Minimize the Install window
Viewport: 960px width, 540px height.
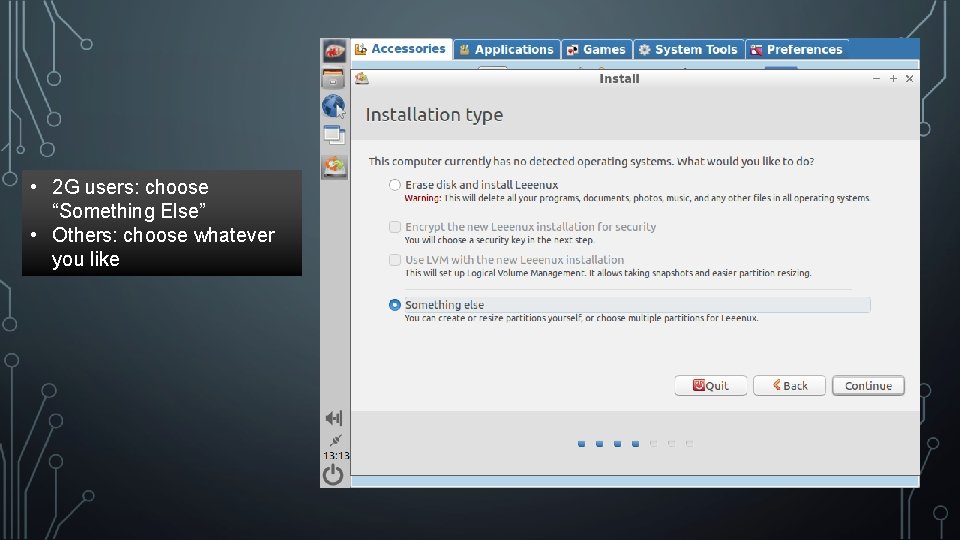pos(876,78)
